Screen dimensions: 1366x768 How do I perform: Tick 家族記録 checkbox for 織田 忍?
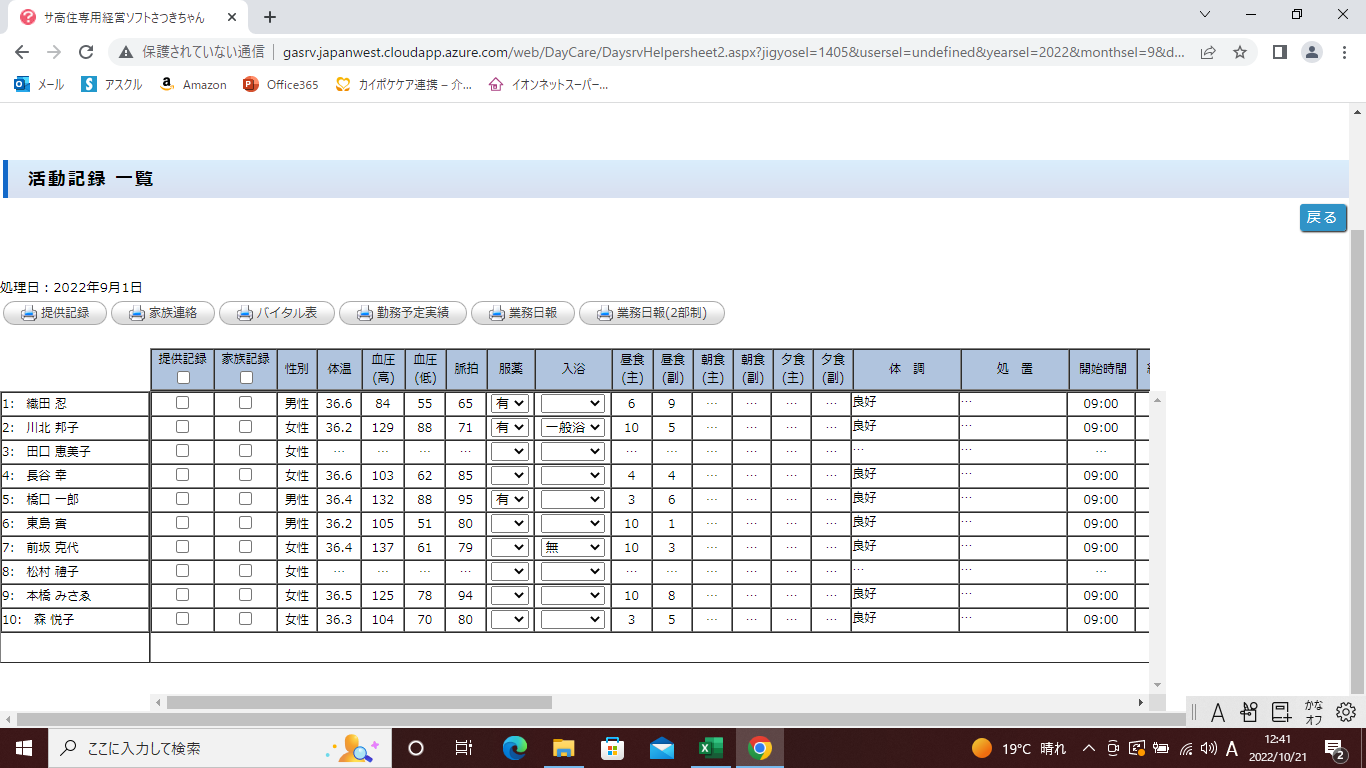coord(246,403)
